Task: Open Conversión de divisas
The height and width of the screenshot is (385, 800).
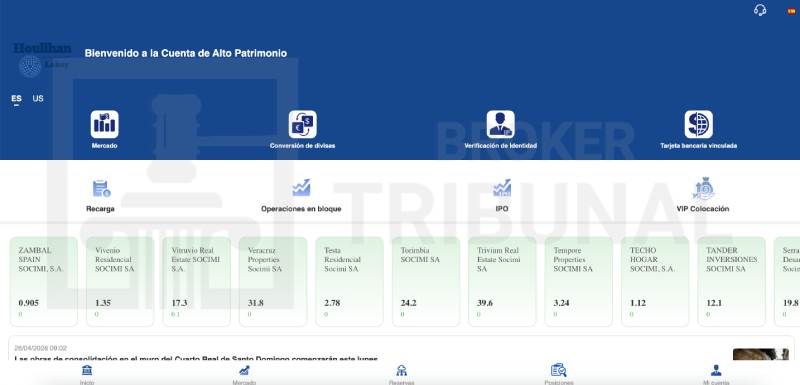Action: click(x=303, y=130)
